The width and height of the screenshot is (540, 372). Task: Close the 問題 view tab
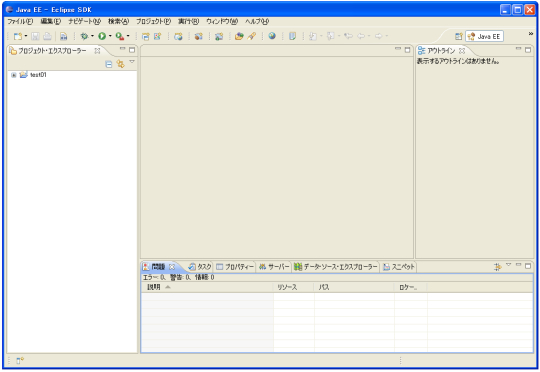[x=172, y=267]
